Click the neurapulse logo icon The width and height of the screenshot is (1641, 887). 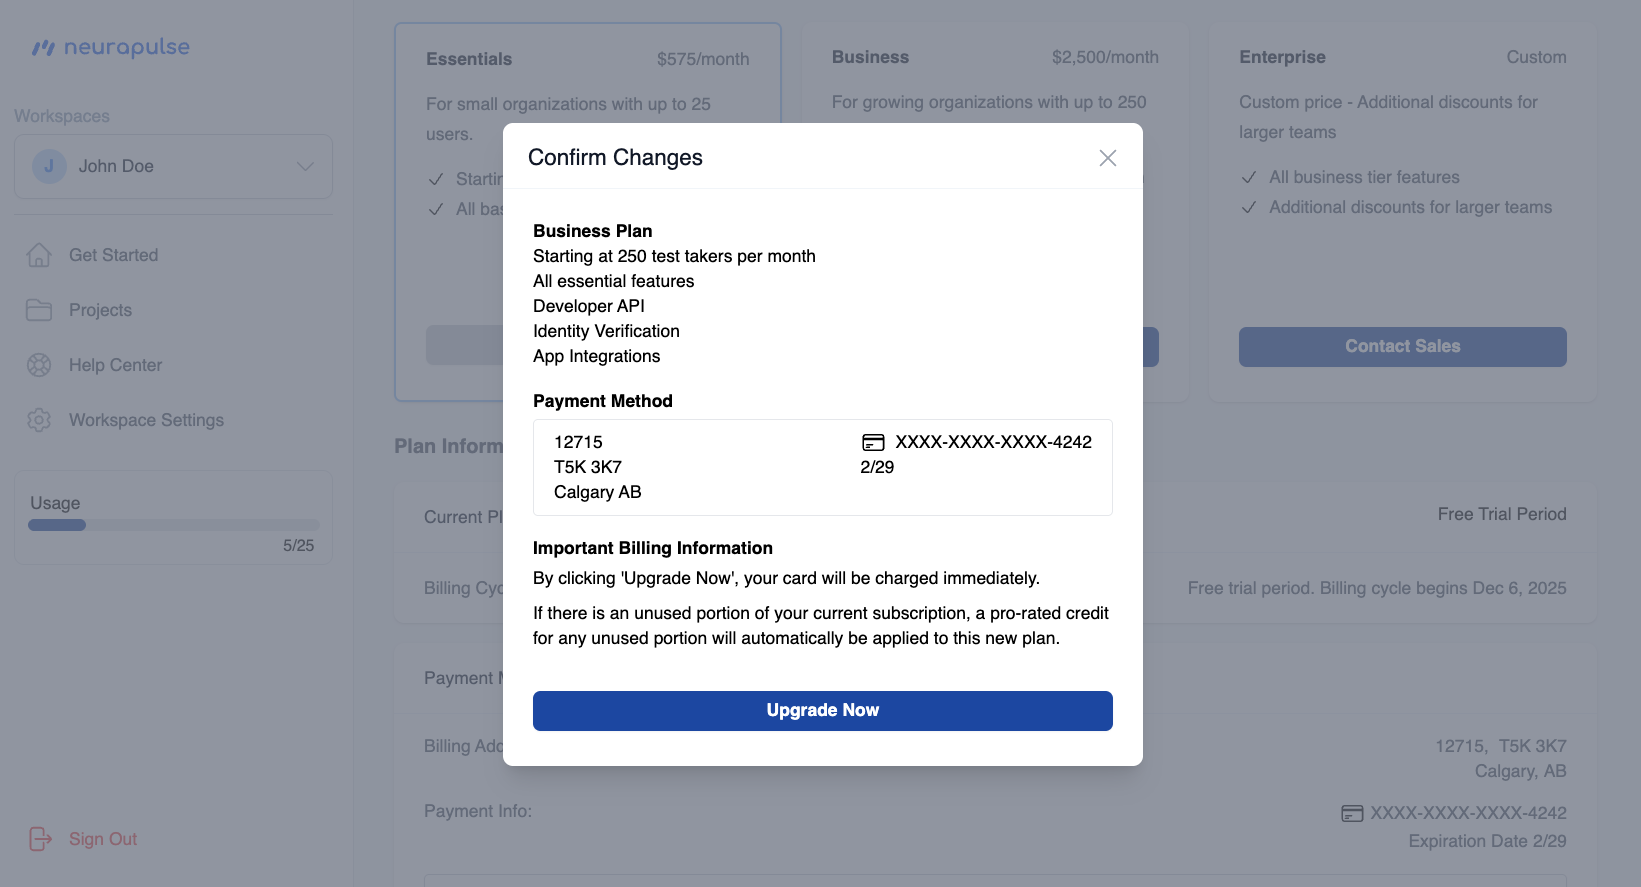point(43,48)
